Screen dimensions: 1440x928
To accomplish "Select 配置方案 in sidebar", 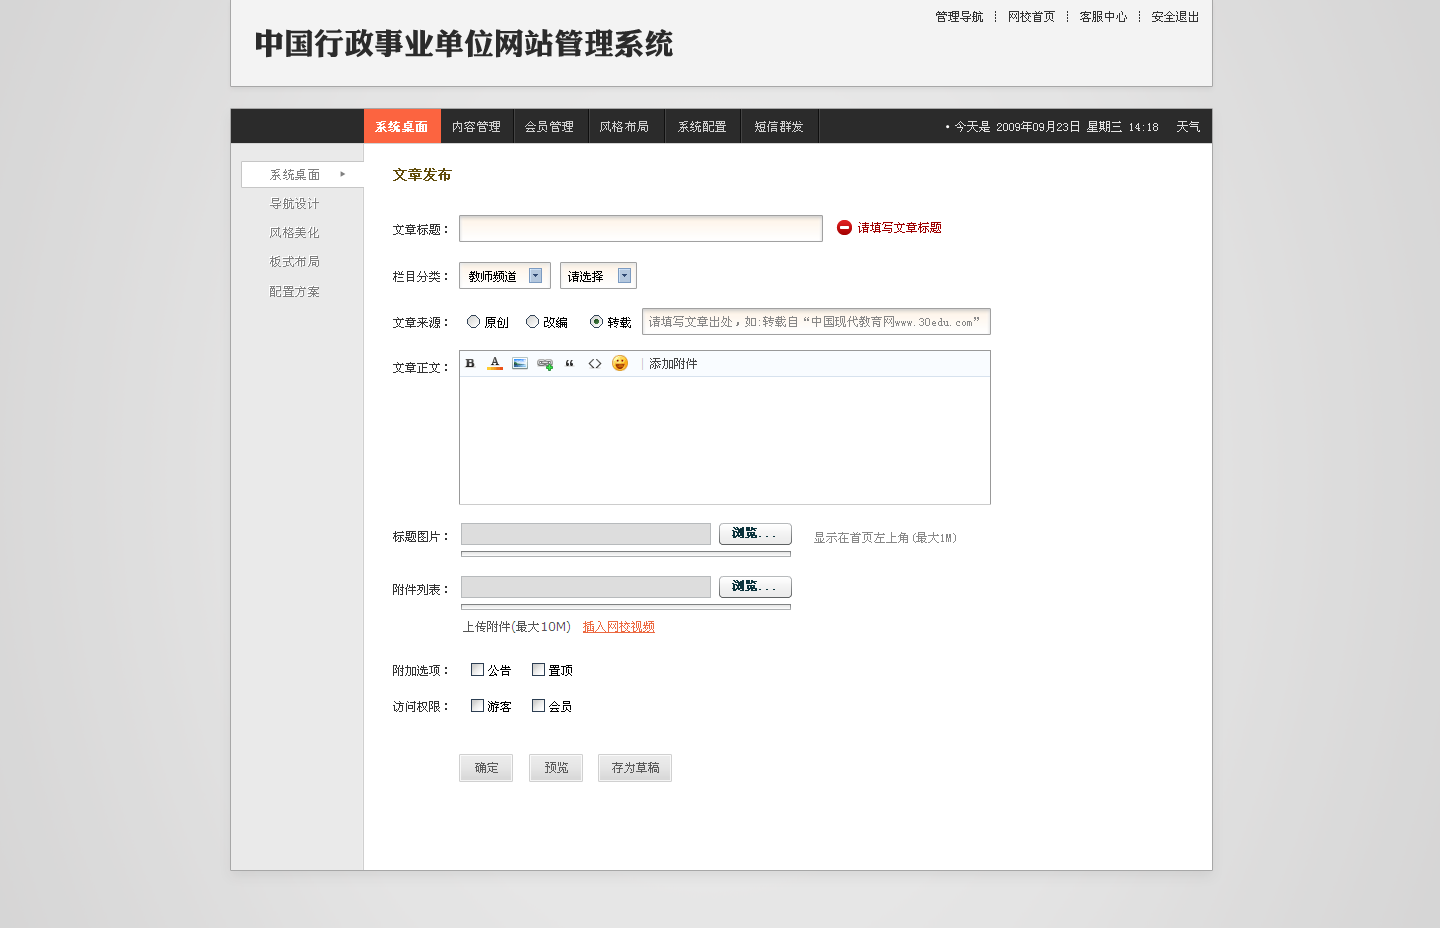I will coord(295,292).
